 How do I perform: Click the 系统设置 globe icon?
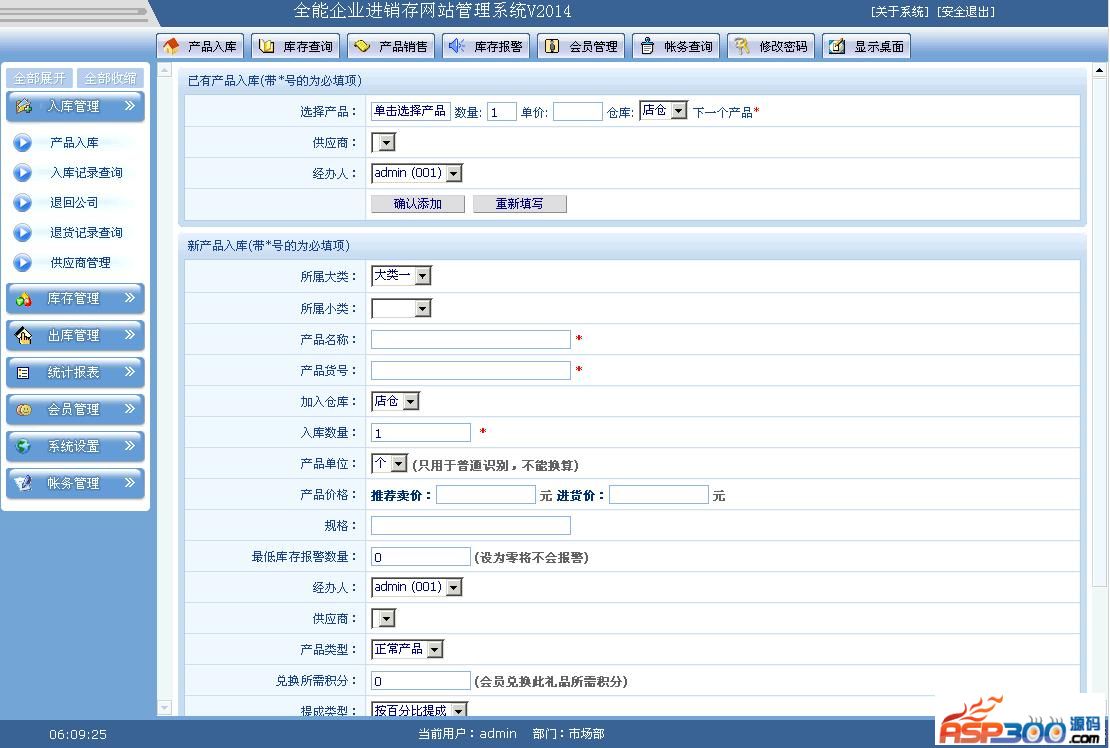click(23, 447)
